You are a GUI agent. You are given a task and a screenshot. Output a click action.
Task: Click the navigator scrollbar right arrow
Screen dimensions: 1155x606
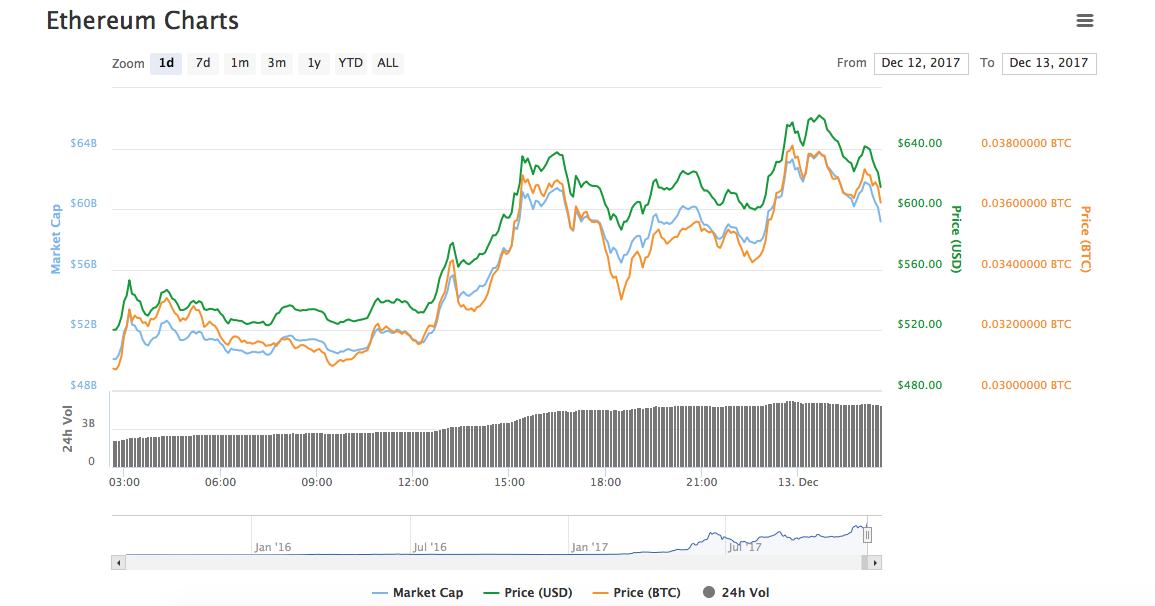pyautogui.click(x=875, y=563)
